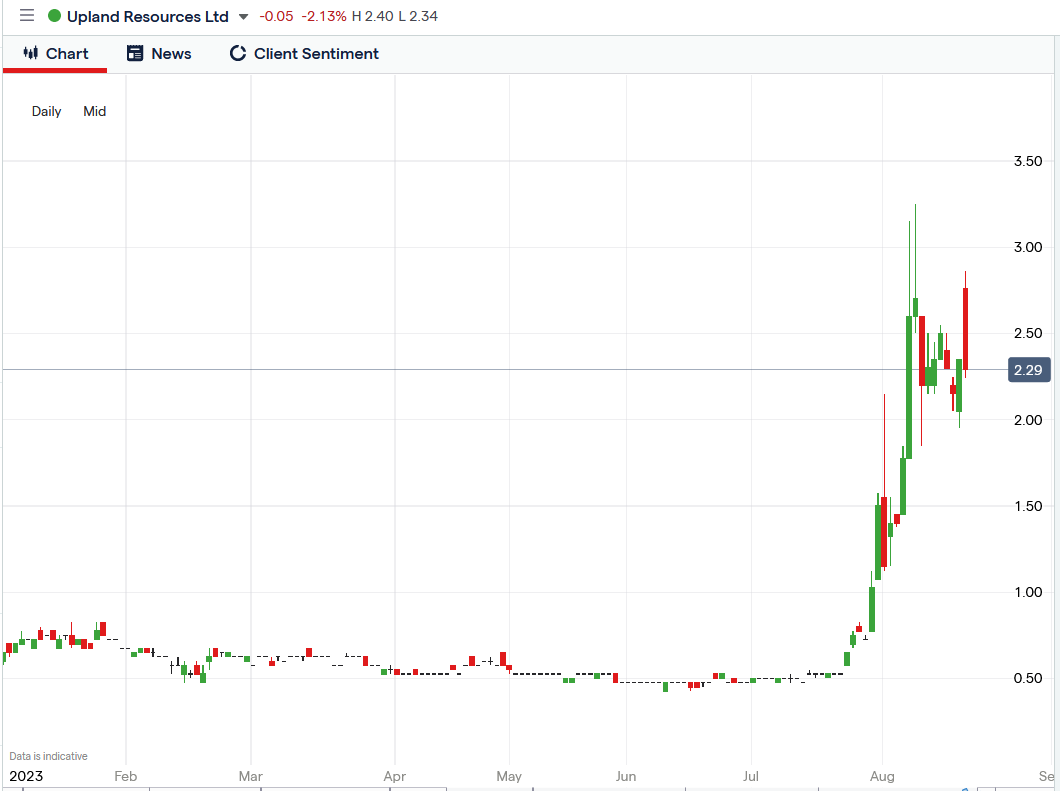Click the Jul date axis label

pyautogui.click(x=750, y=776)
